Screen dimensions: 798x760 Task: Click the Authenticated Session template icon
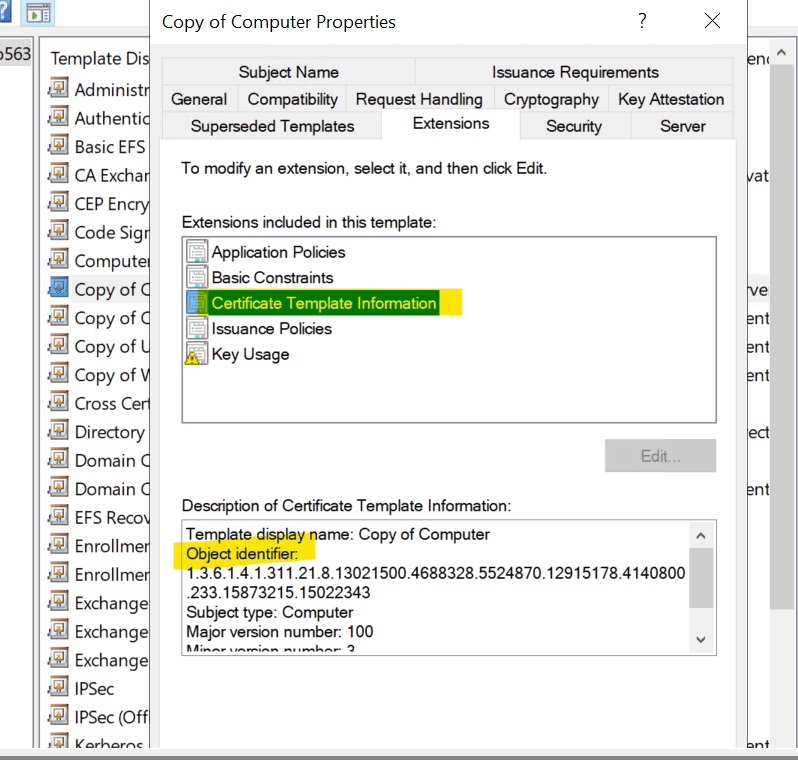(59, 116)
